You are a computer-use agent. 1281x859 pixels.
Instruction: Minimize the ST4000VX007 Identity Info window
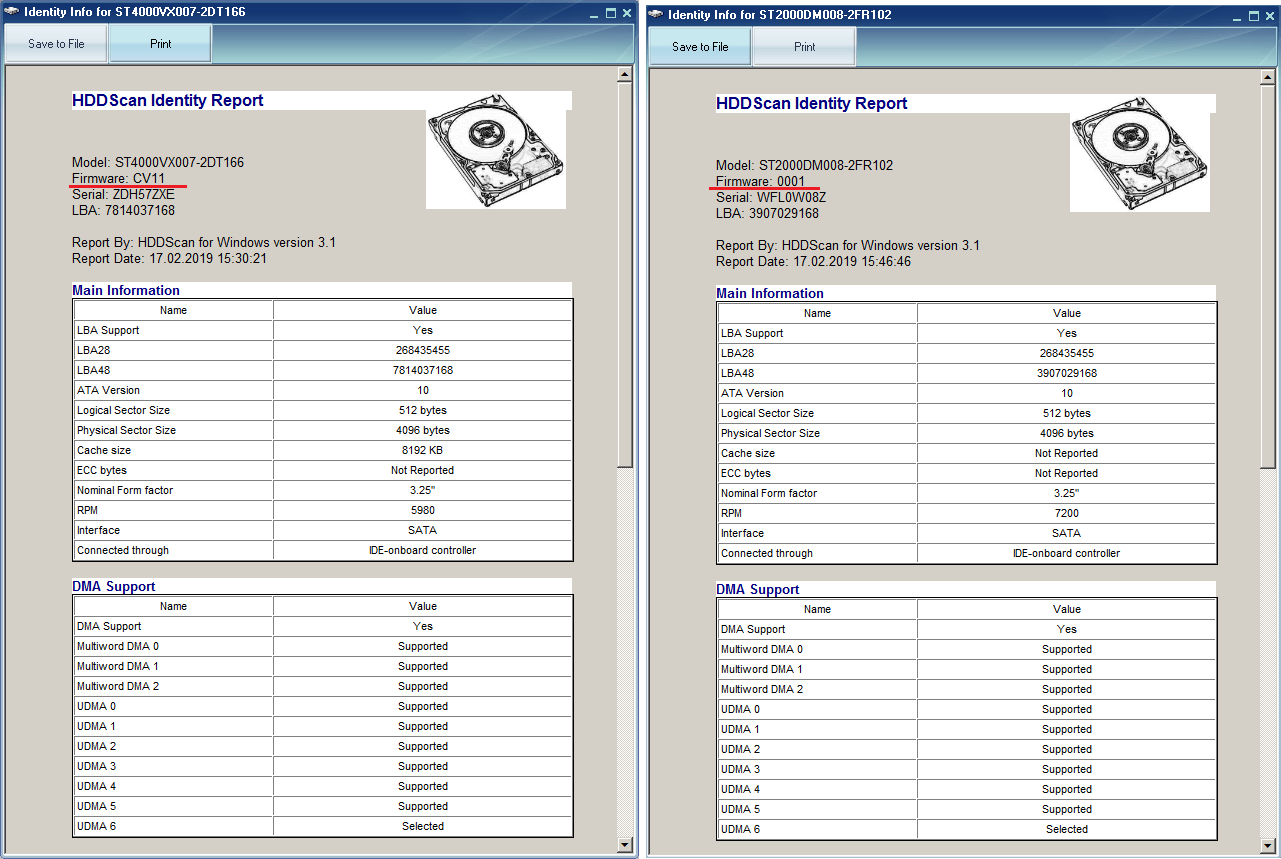point(594,13)
